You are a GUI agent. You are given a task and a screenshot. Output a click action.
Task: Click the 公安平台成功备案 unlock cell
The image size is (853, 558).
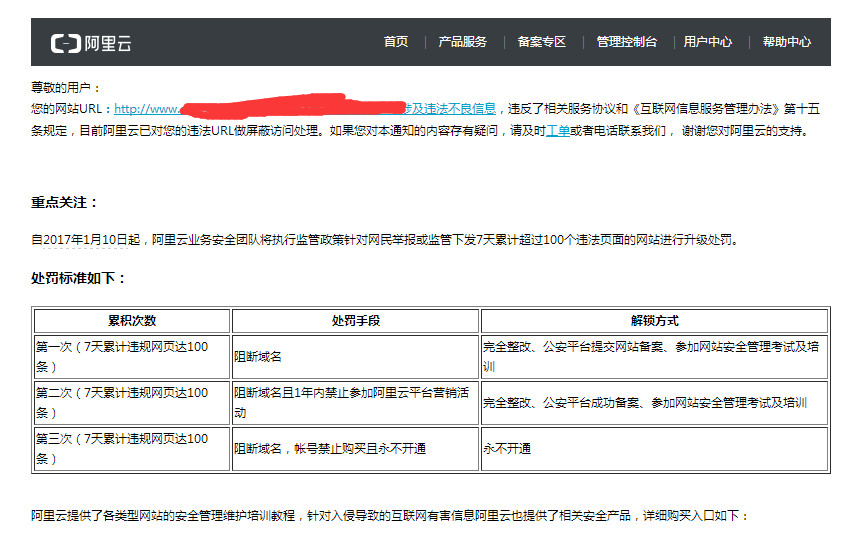coord(654,403)
